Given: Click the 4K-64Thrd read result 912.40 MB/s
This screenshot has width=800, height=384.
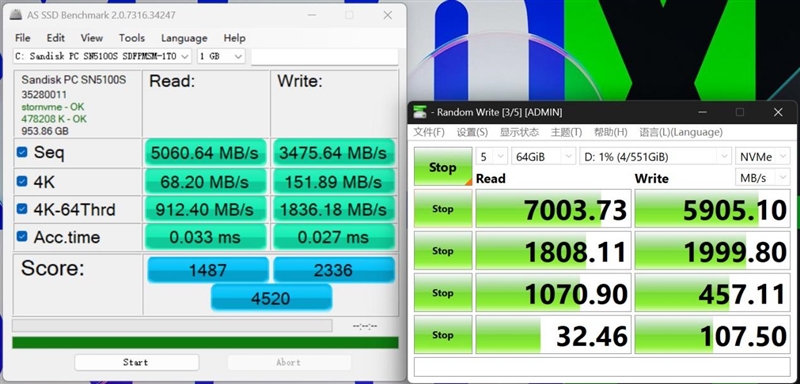Looking at the screenshot, I should [x=205, y=209].
